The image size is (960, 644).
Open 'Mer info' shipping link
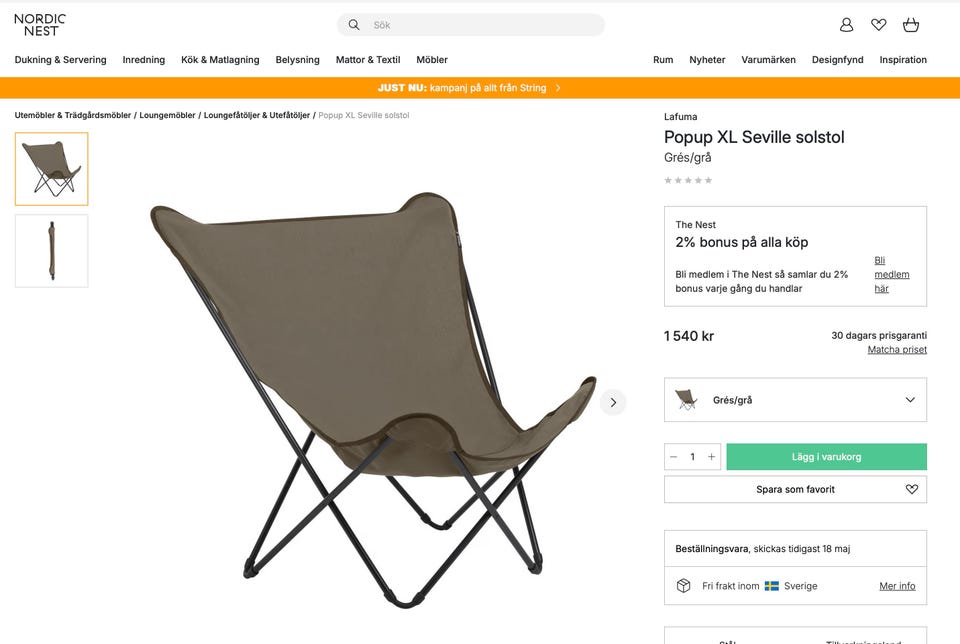[897, 586]
